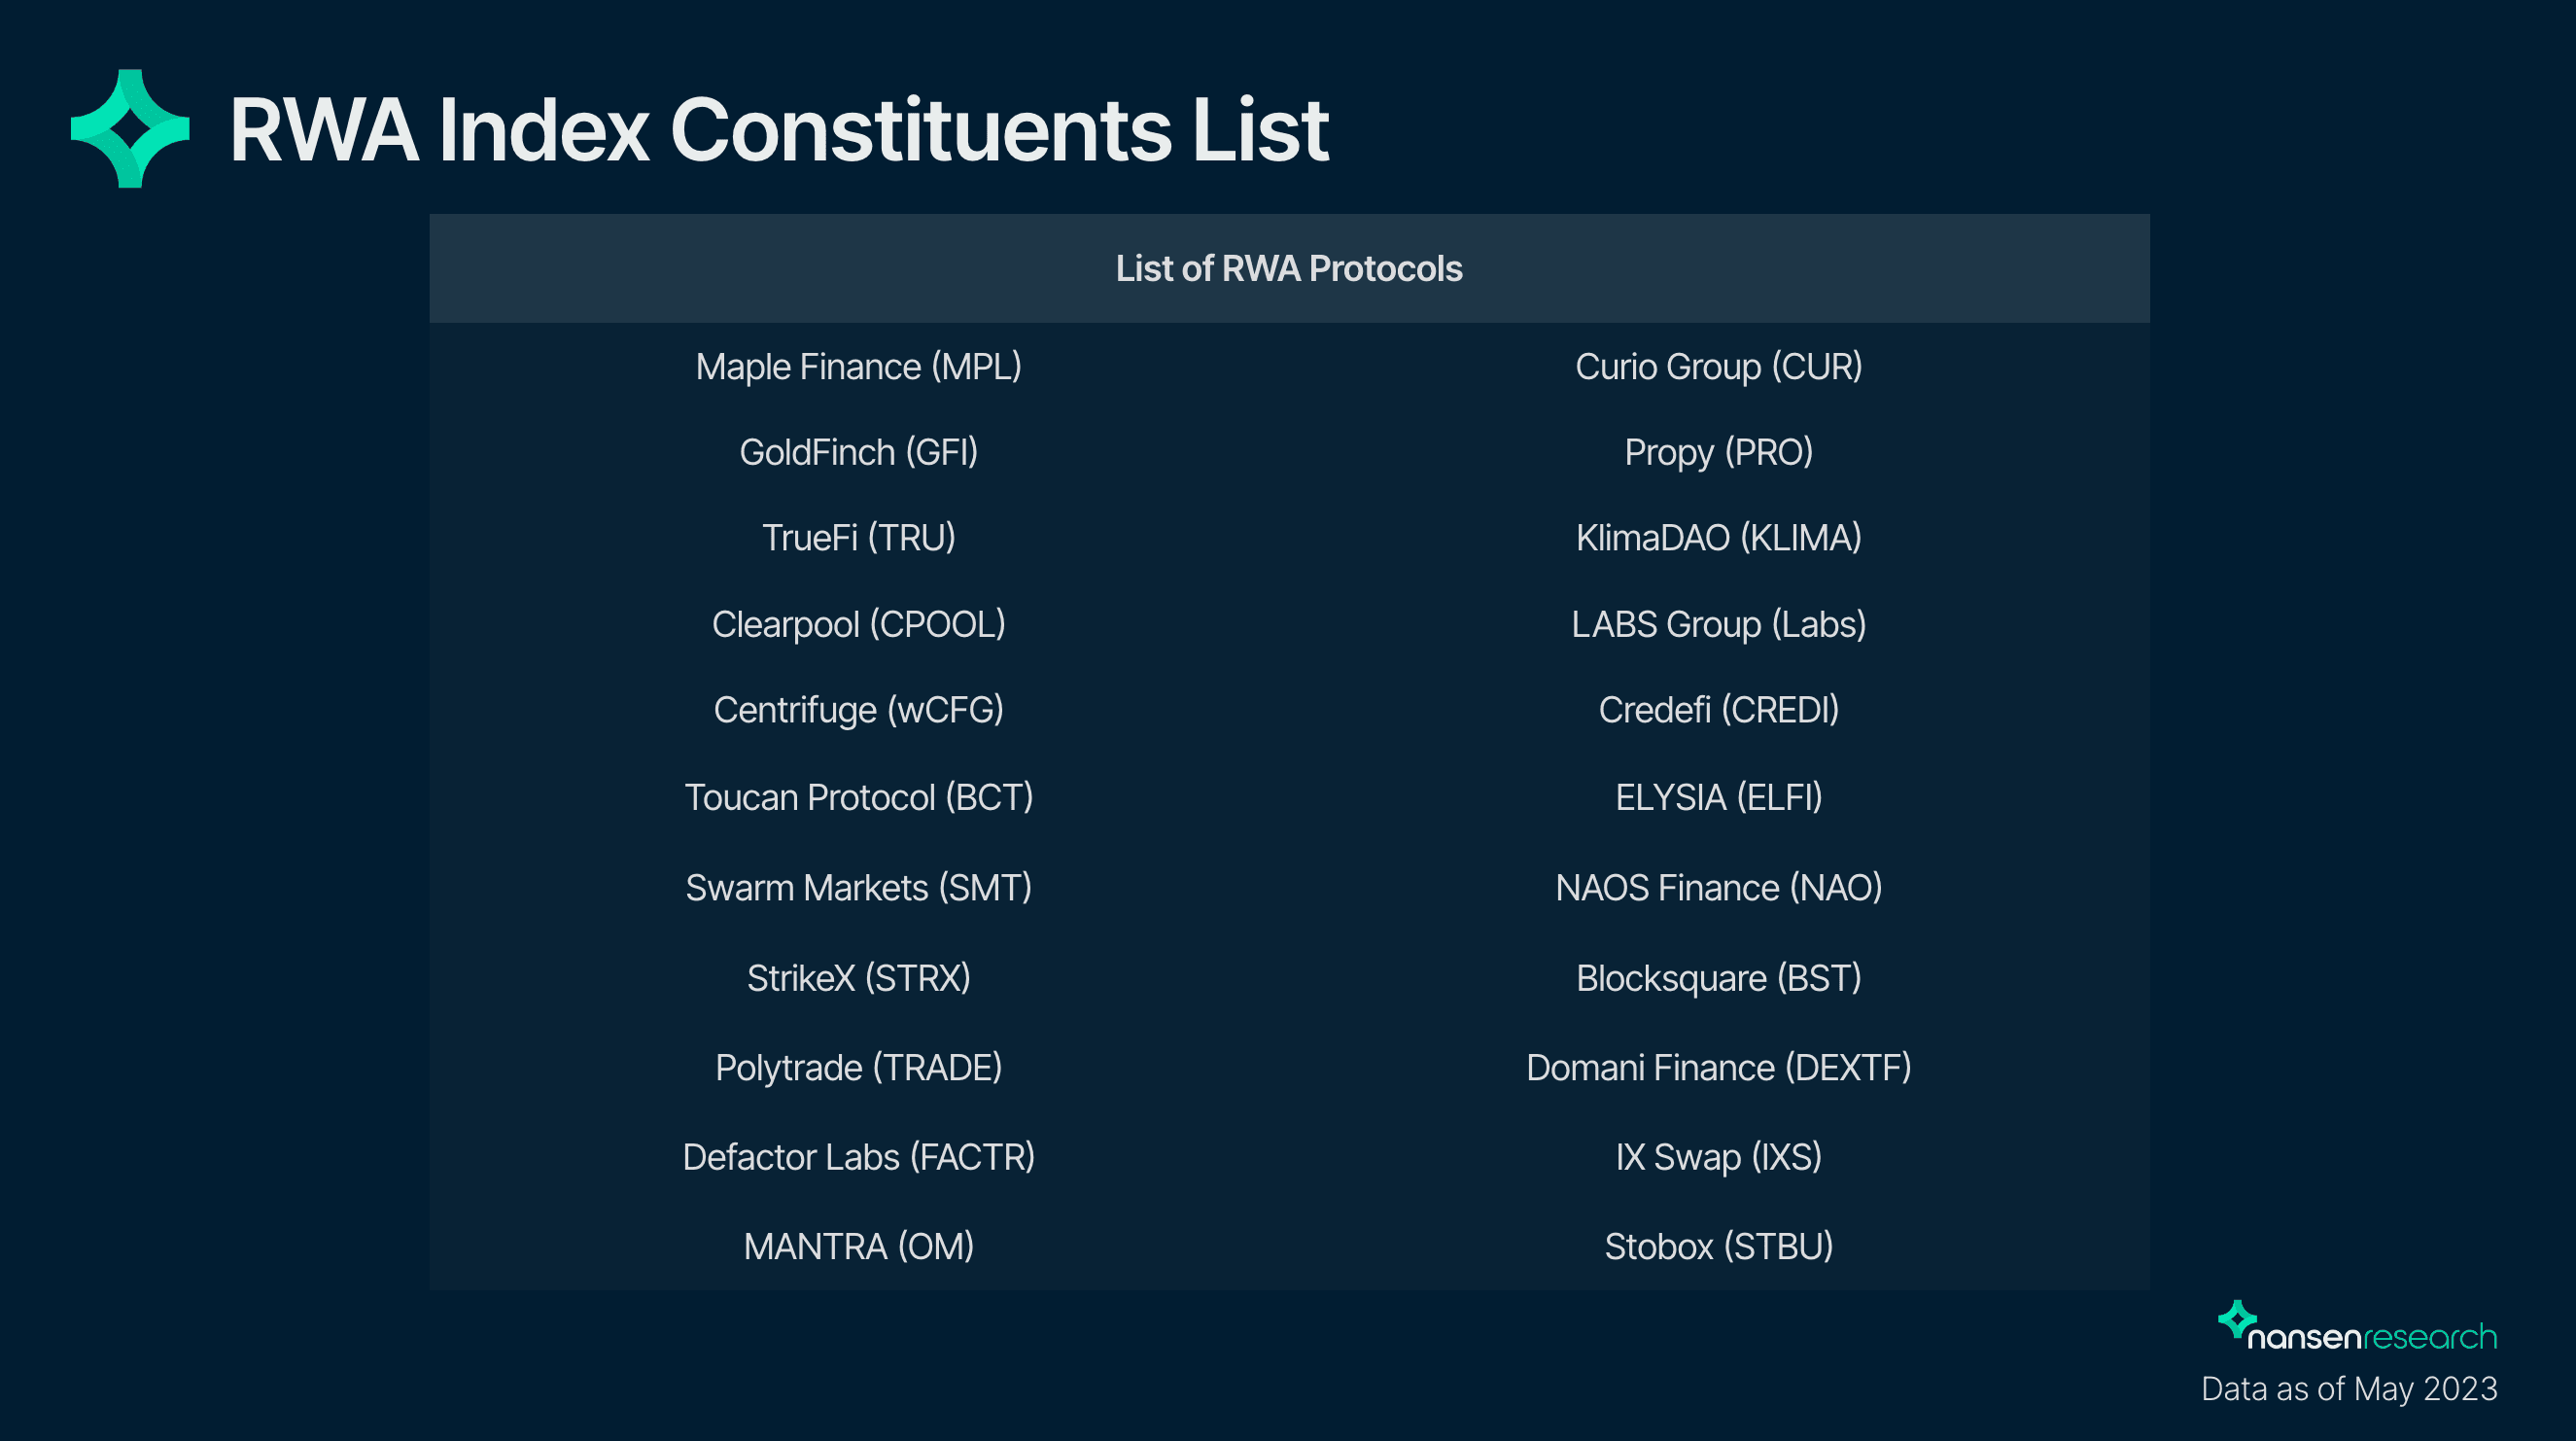Viewport: 2576px width, 1441px height.
Task: Select GoldFinch (GFI) entry
Action: tap(859, 453)
